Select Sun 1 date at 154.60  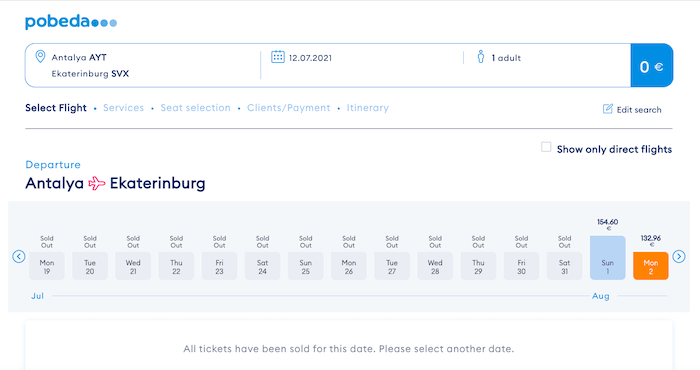pos(608,258)
